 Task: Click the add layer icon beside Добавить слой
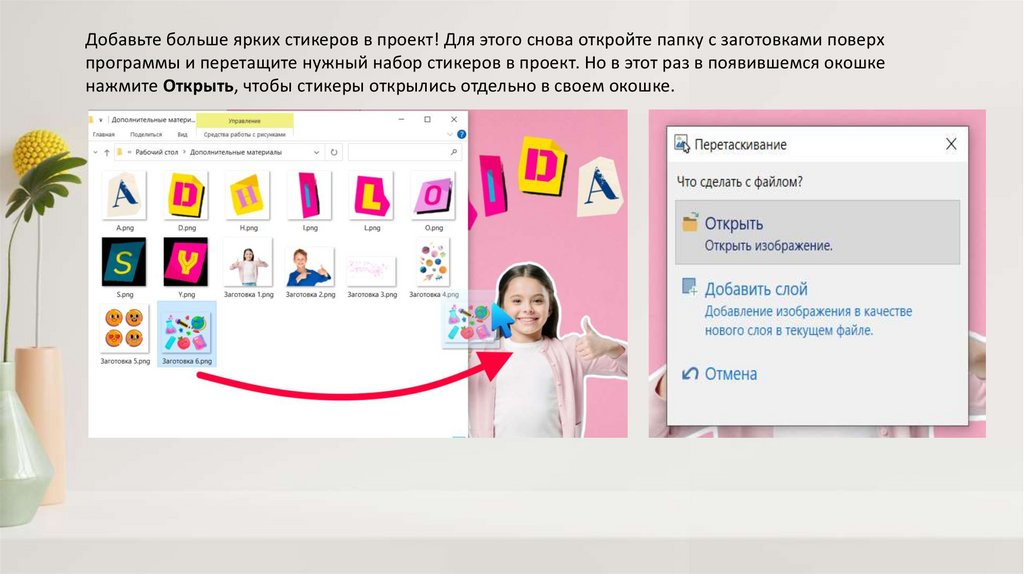point(689,287)
